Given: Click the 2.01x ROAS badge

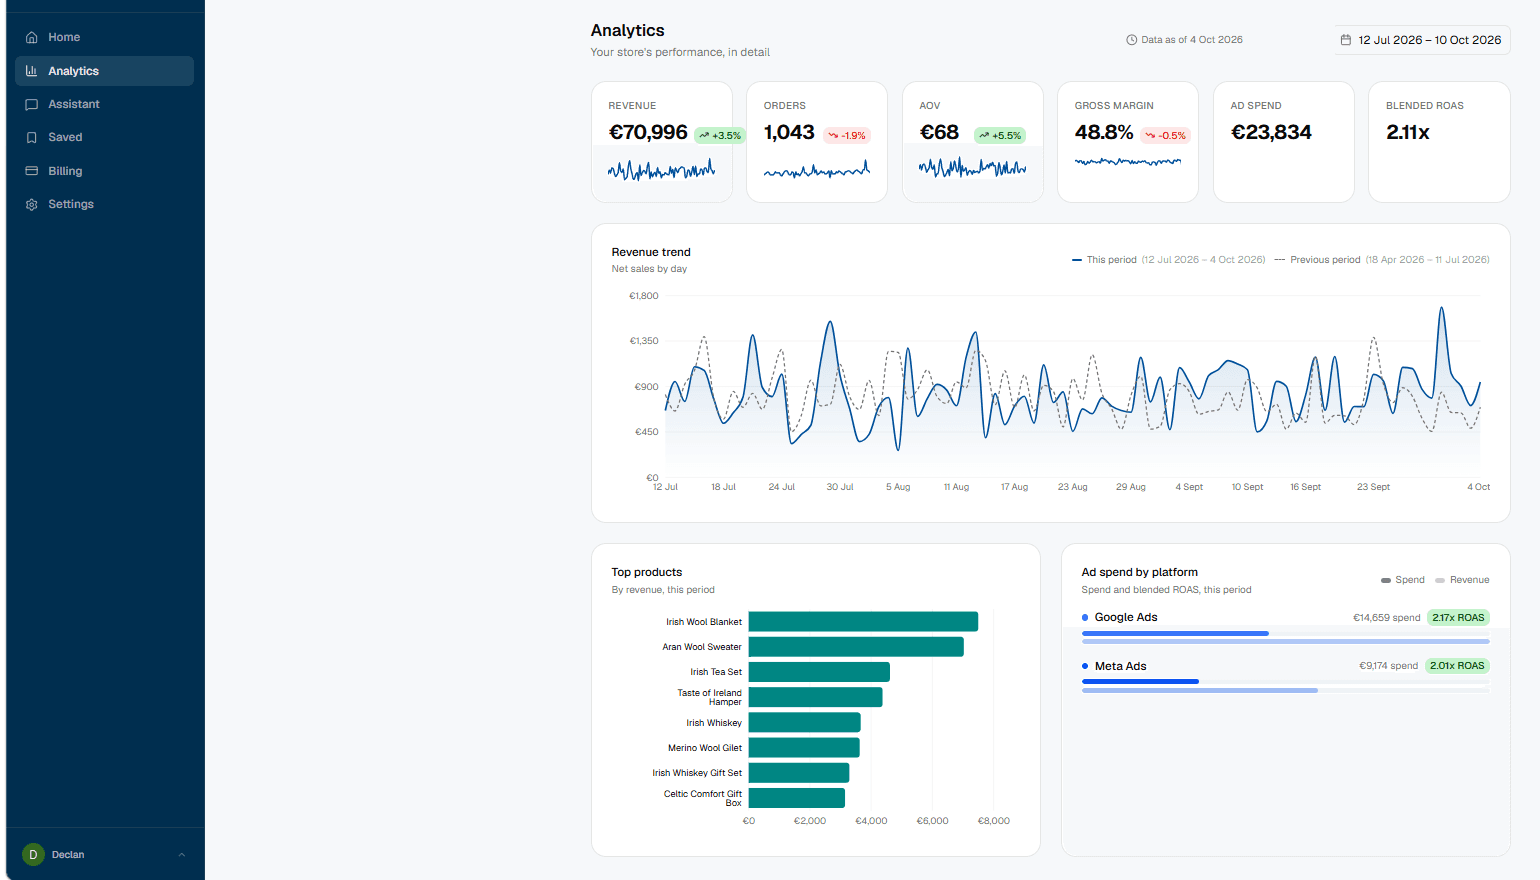Looking at the screenshot, I should [x=1457, y=666].
